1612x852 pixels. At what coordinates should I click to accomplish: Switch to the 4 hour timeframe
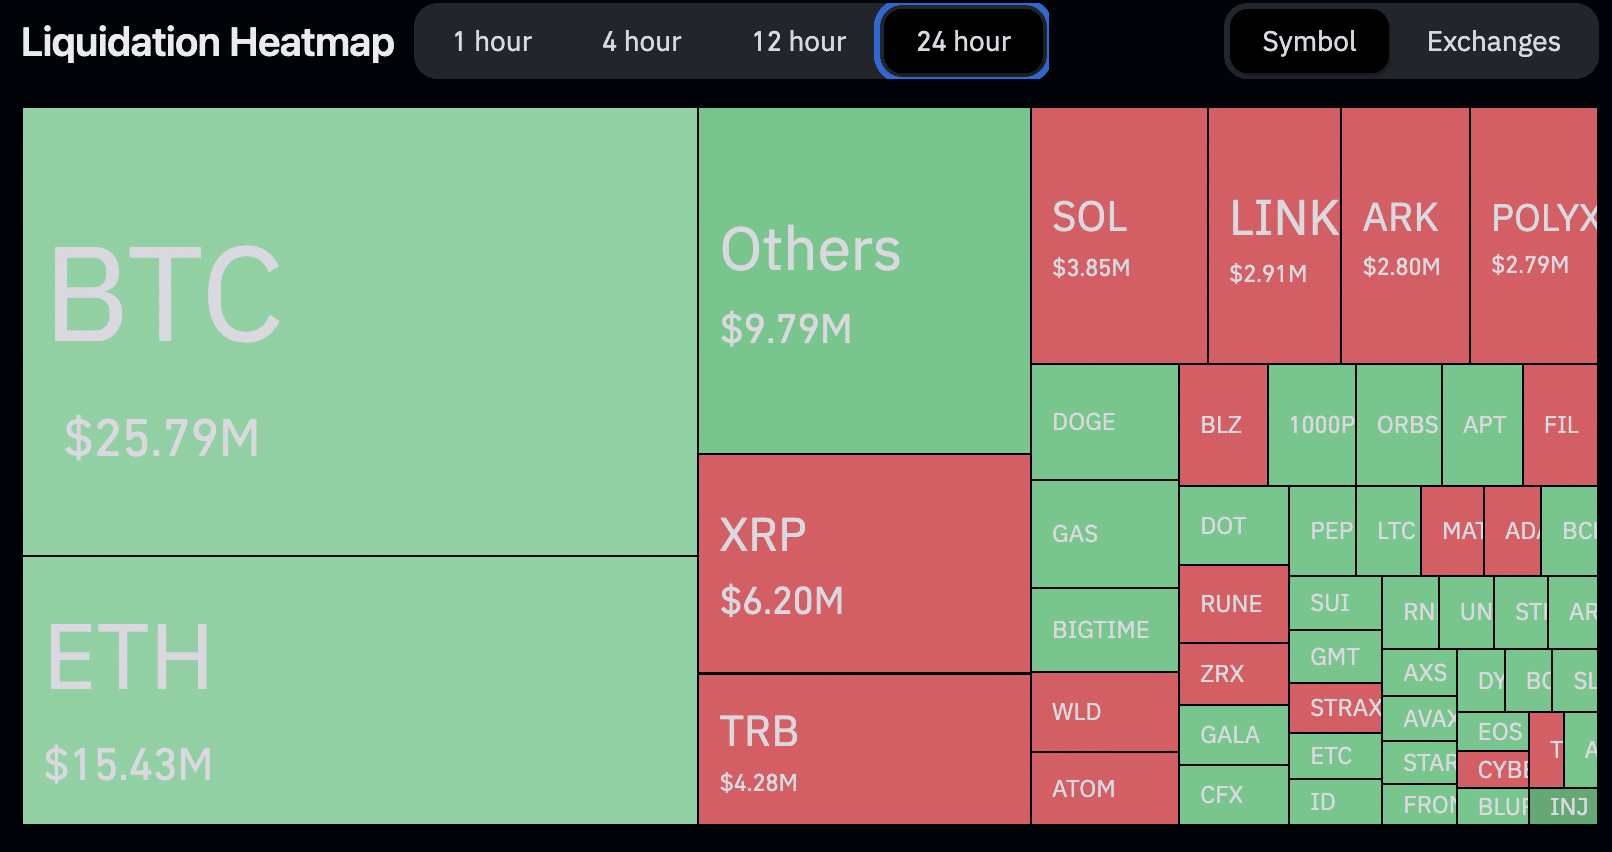(x=641, y=42)
